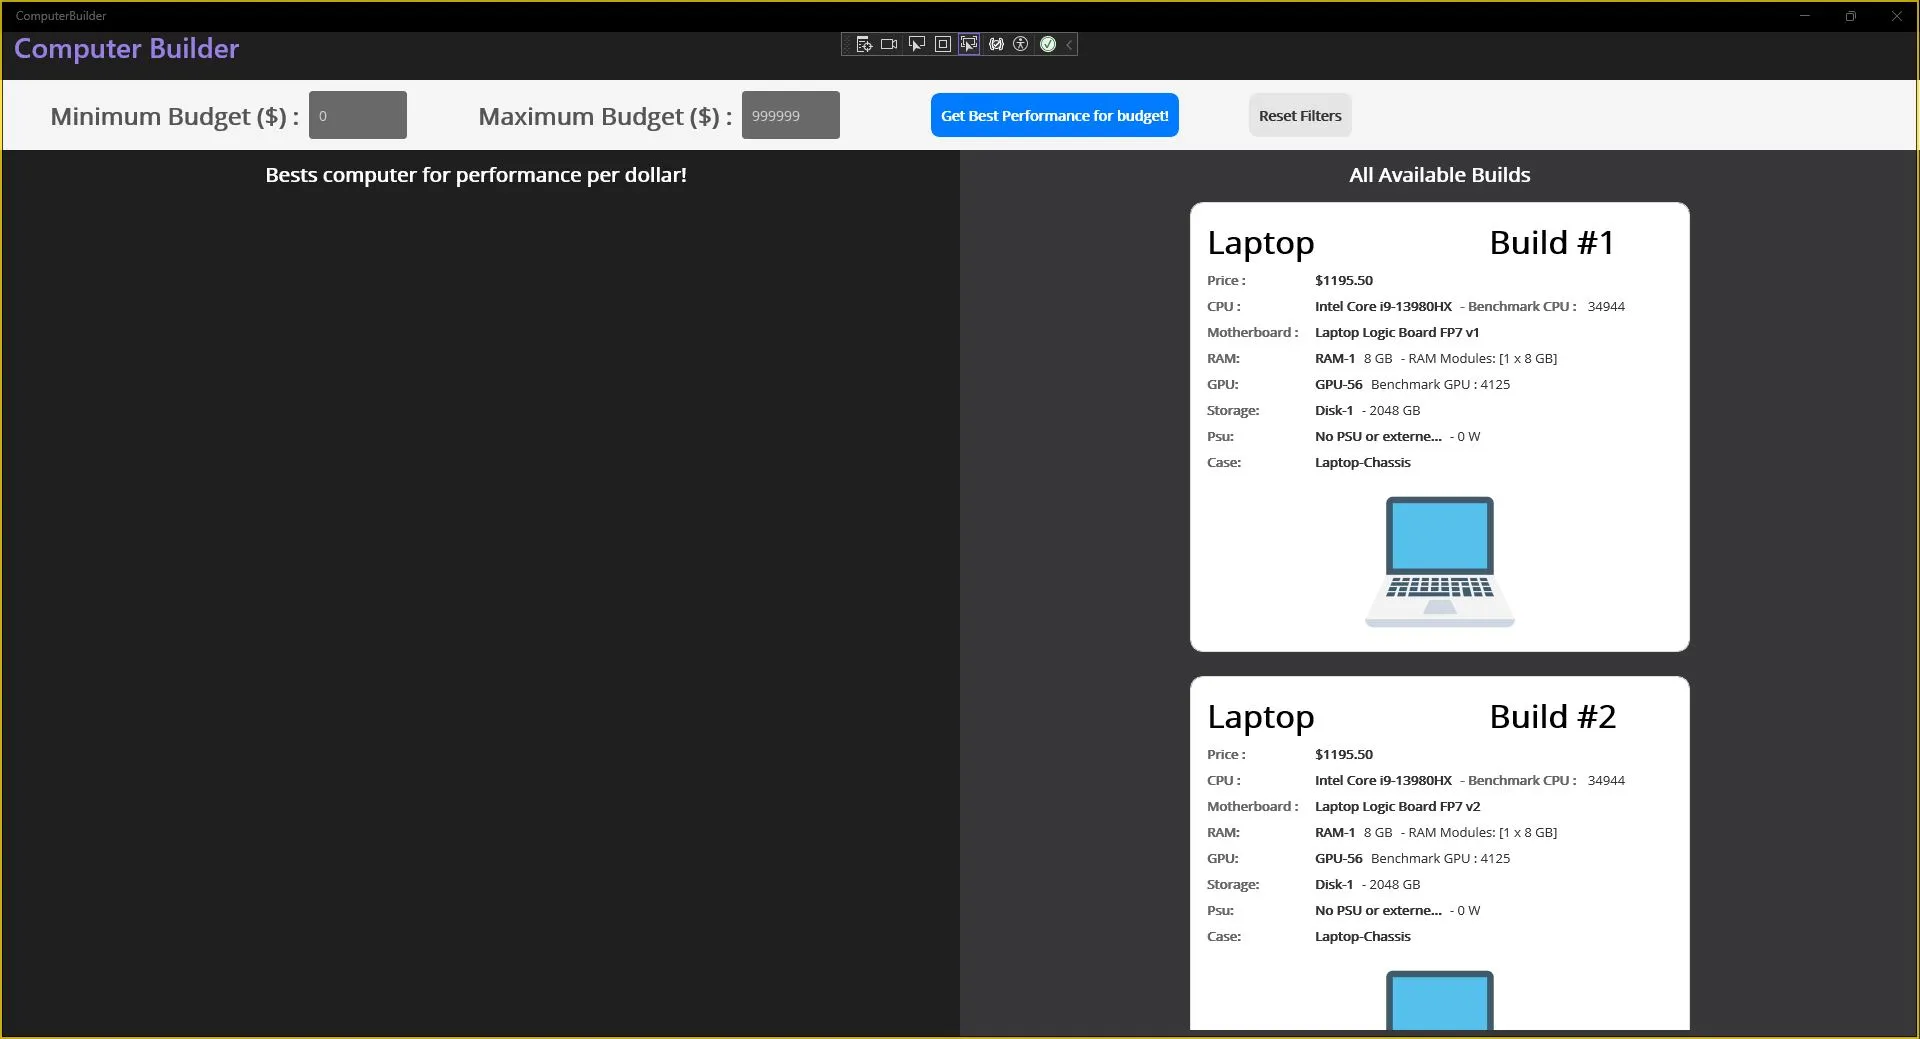Viewport: 1920px width, 1039px height.
Task: Click the Maximum Budget input field
Action: [x=790, y=115]
